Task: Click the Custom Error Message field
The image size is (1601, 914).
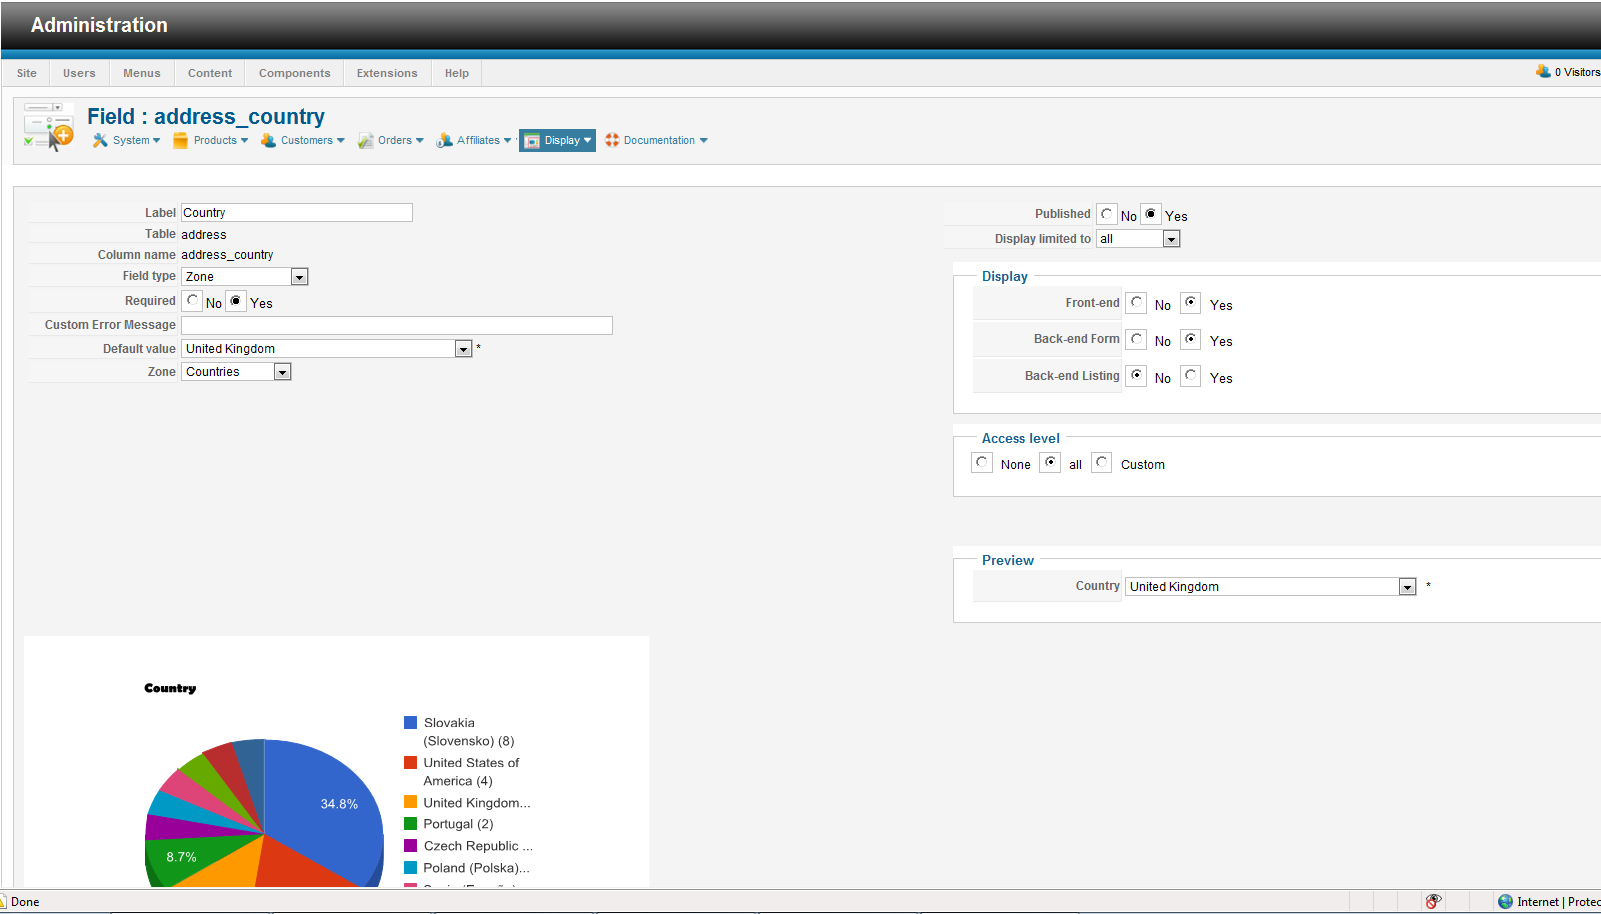Action: tap(397, 325)
